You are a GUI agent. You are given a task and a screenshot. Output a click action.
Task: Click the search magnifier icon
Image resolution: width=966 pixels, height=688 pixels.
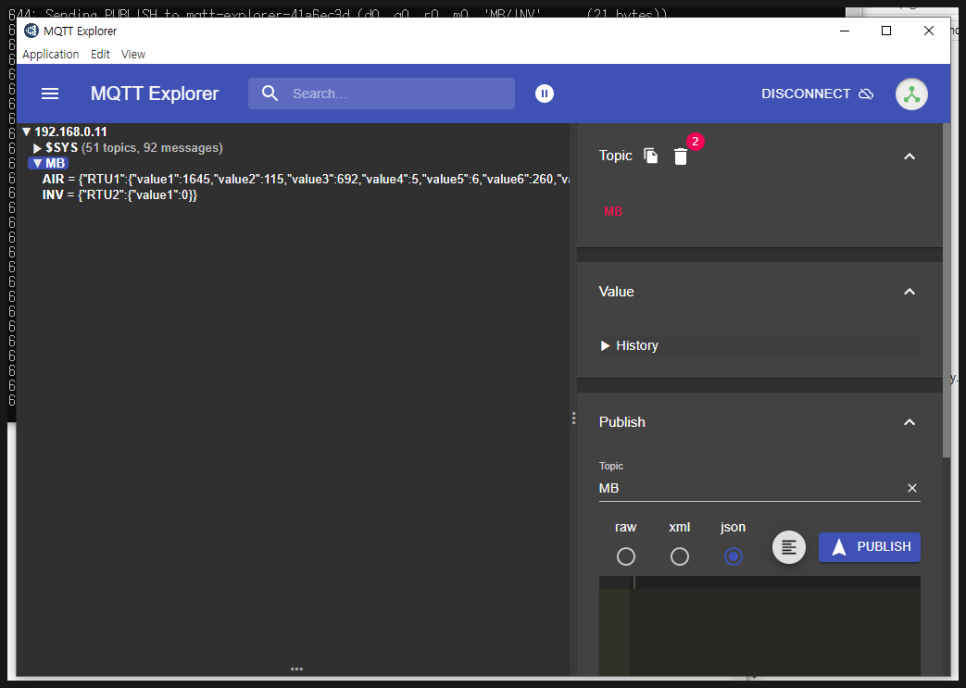tap(270, 94)
